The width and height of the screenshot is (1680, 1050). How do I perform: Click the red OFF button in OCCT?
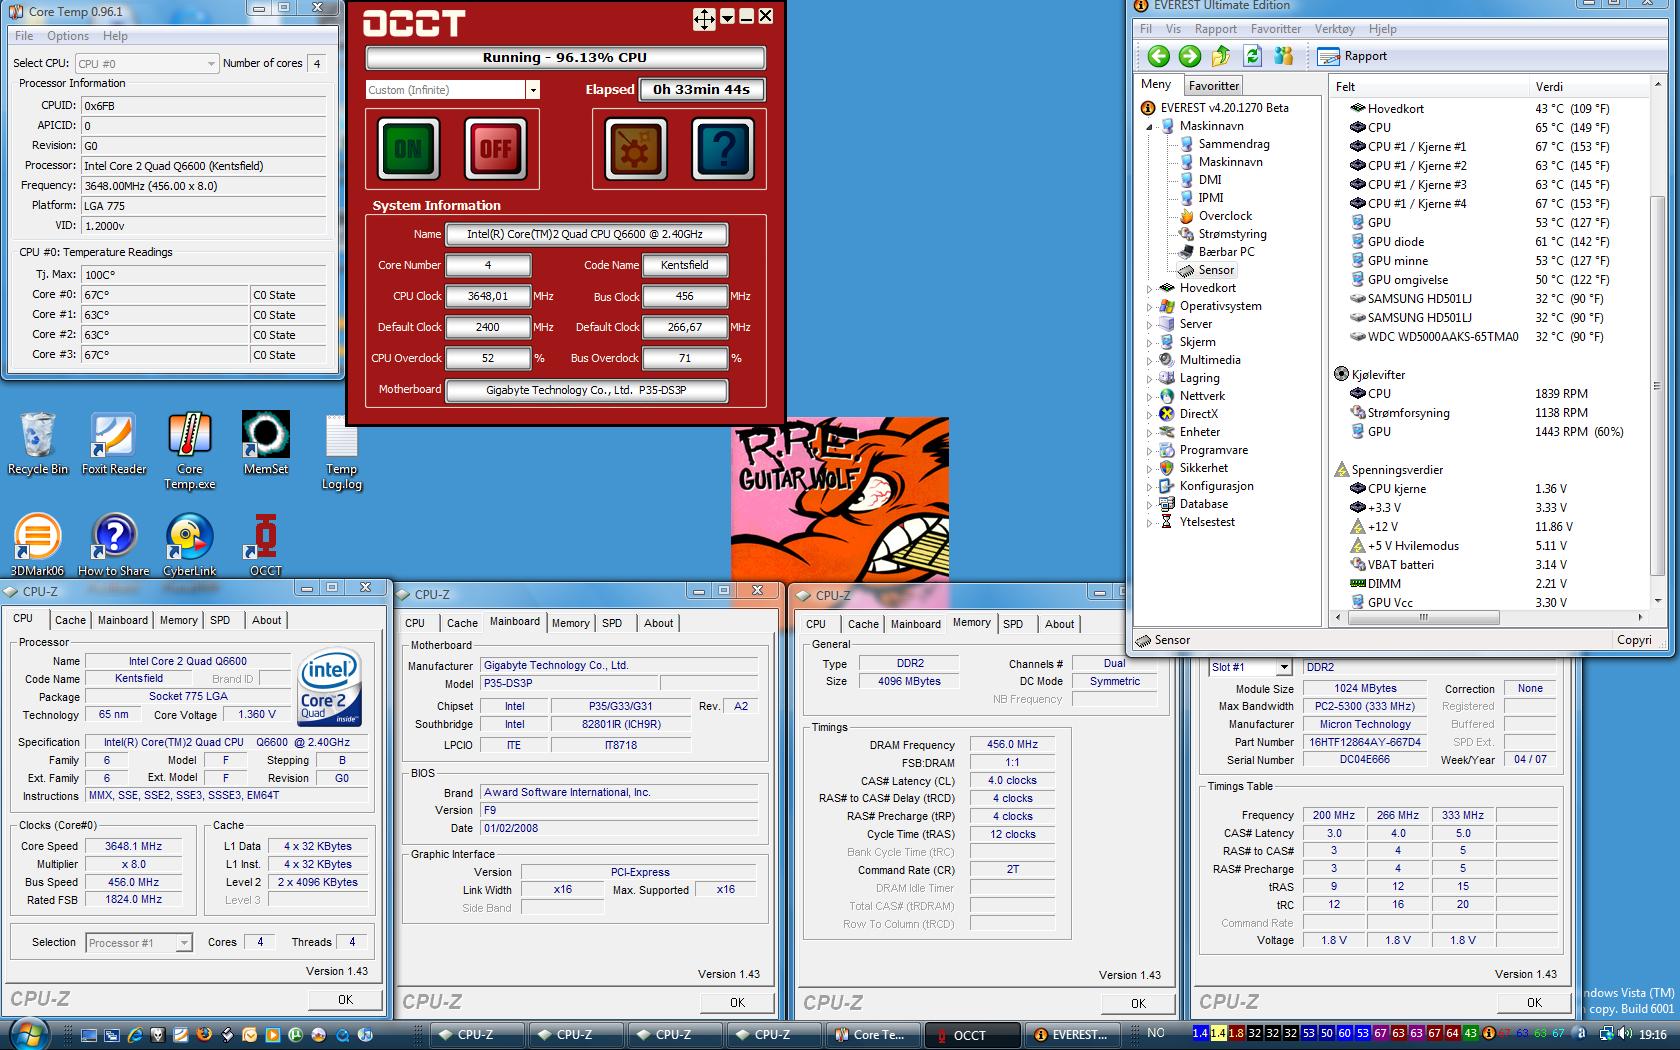coord(495,149)
